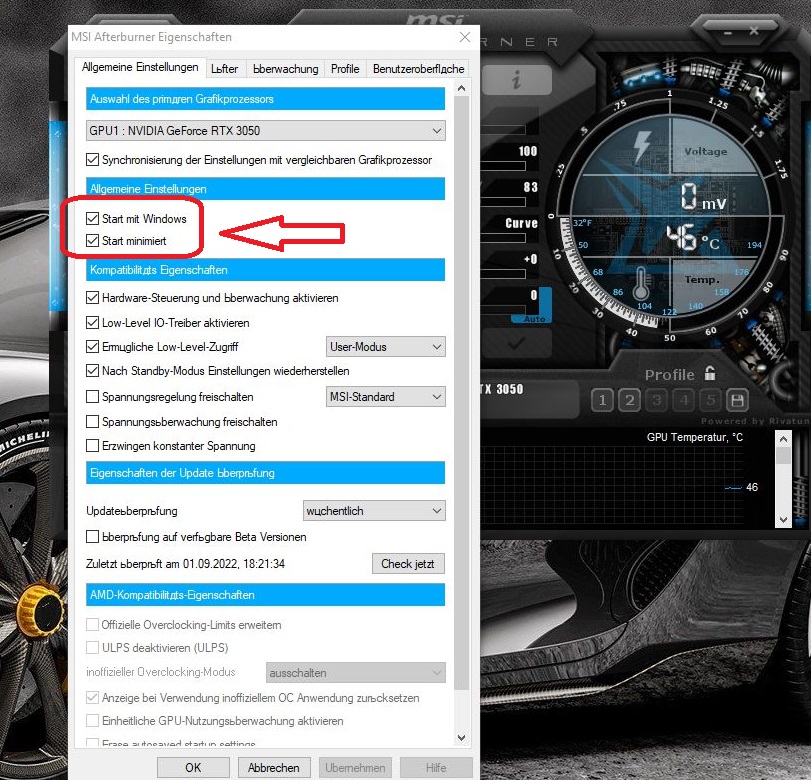This screenshot has width=811, height=780.
Task: Click the Updateüberprüfung label
Action: click(132, 511)
